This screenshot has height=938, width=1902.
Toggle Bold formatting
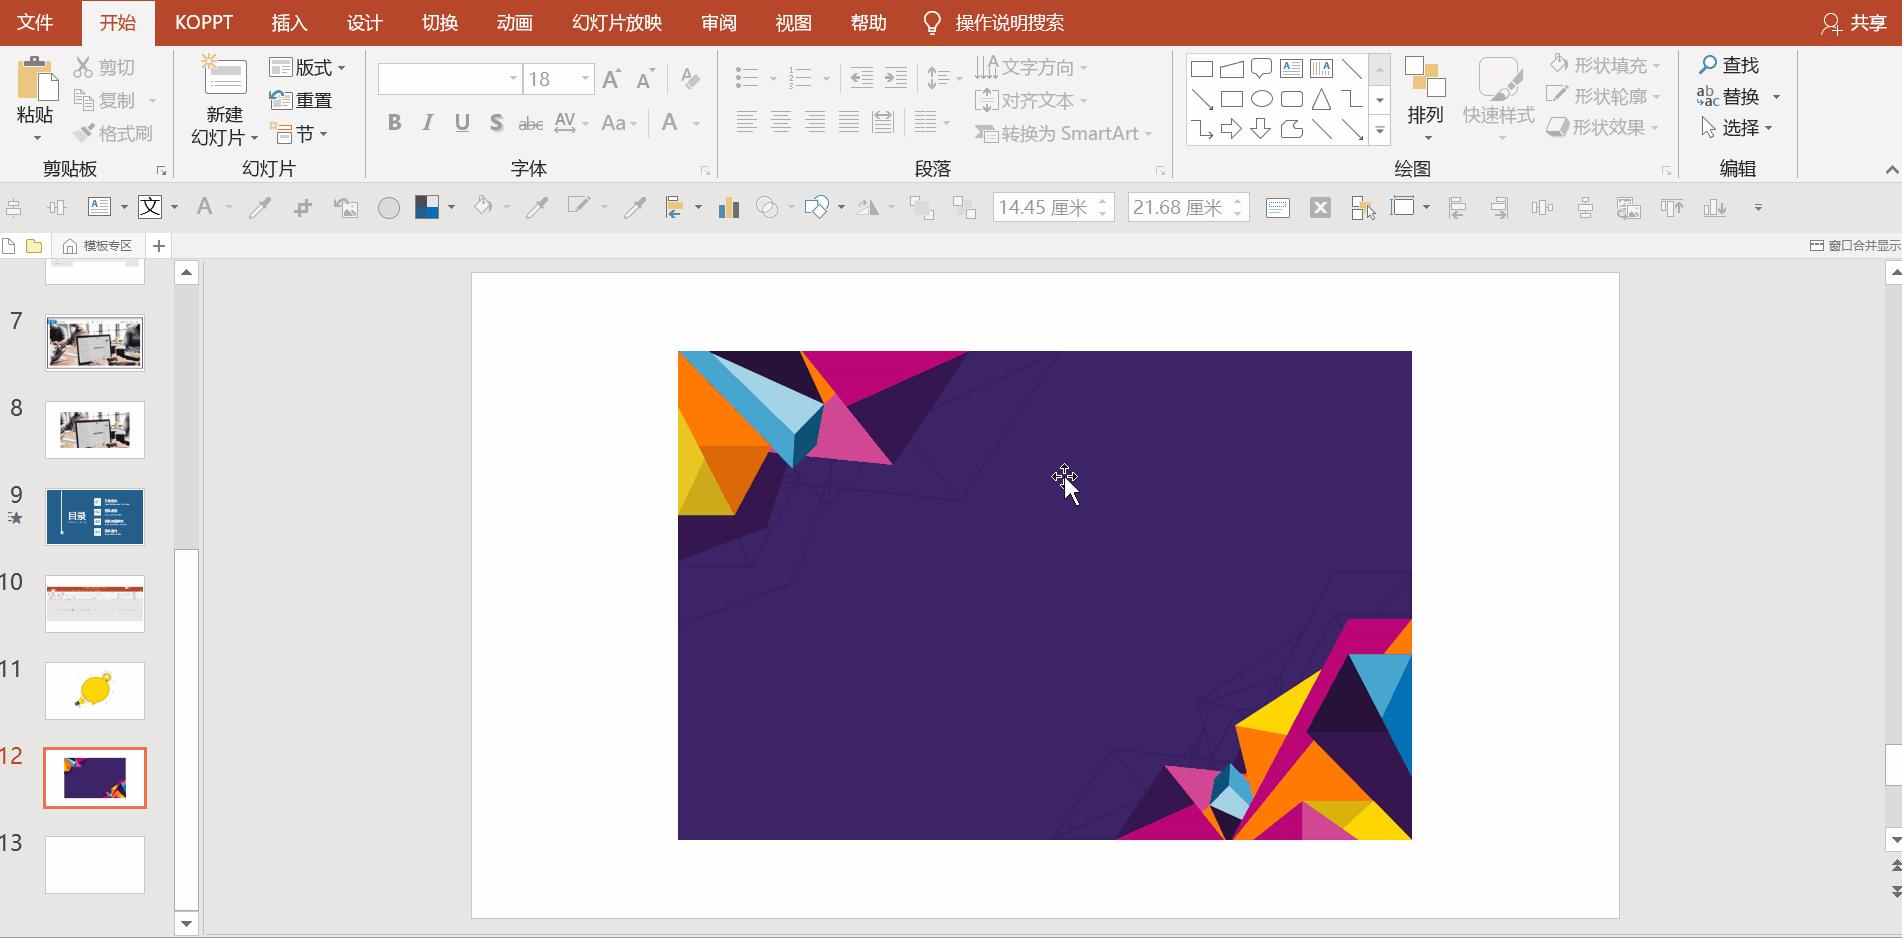tap(394, 123)
